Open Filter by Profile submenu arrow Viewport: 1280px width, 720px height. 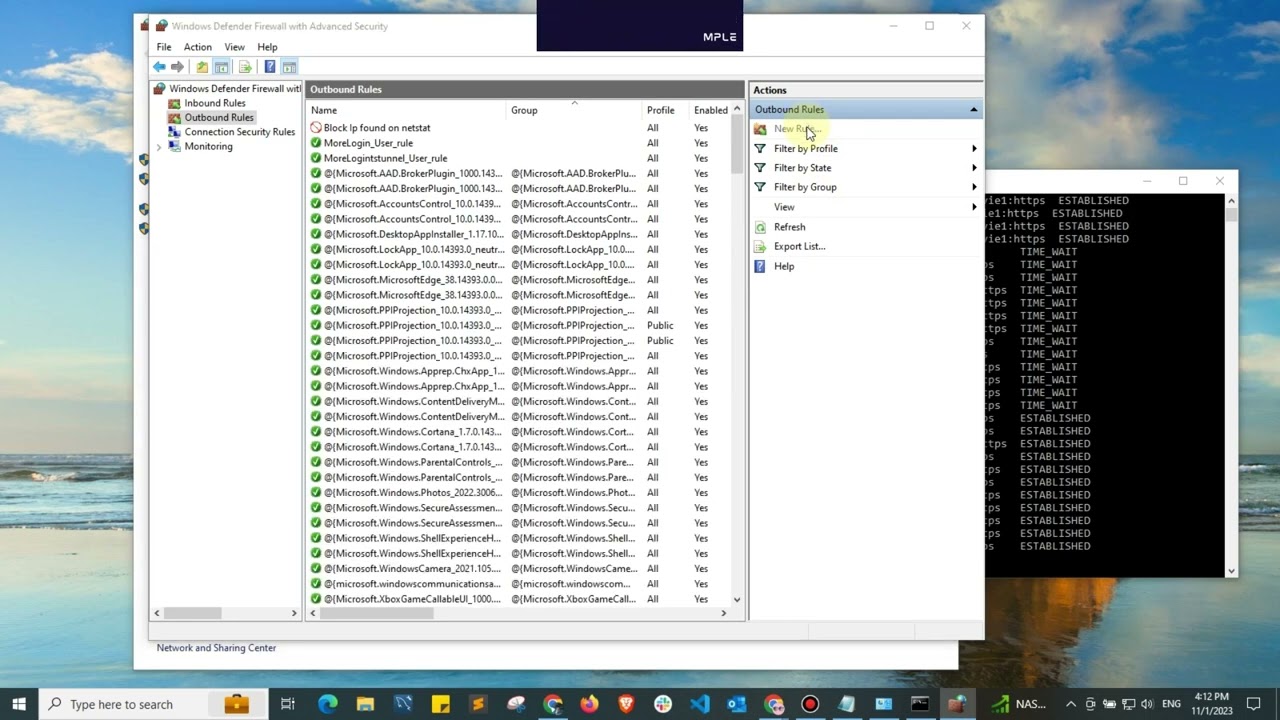pyautogui.click(x=974, y=149)
